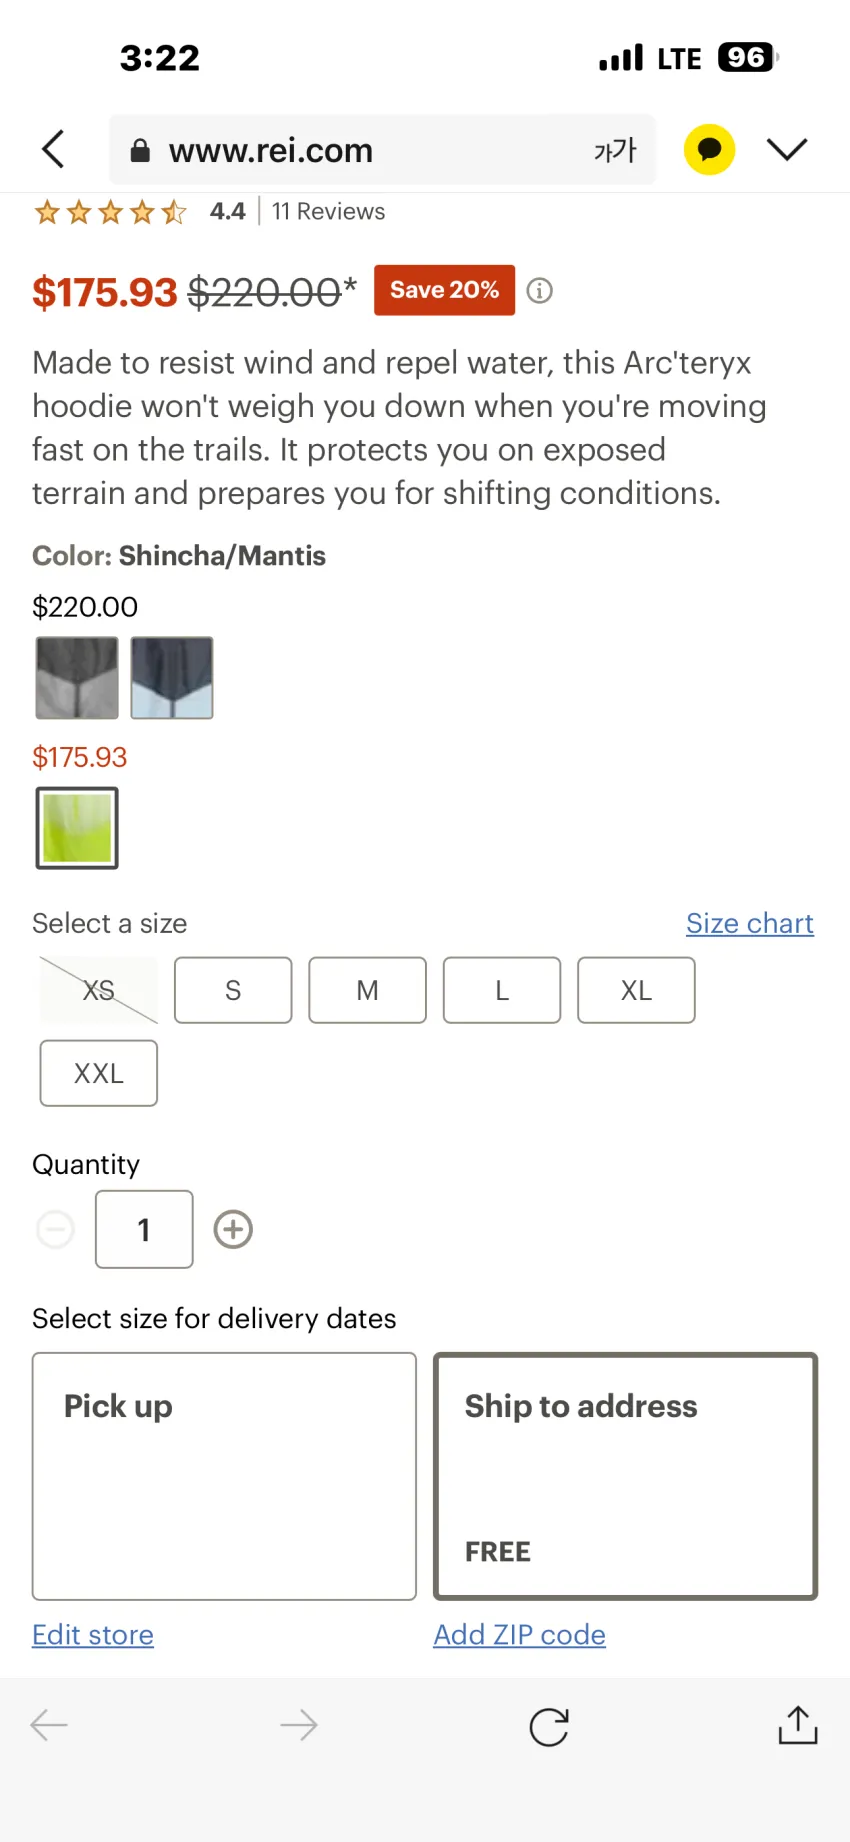The width and height of the screenshot is (850, 1842).
Task: Tap the 가가 text size icon
Action: [x=615, y=150]
